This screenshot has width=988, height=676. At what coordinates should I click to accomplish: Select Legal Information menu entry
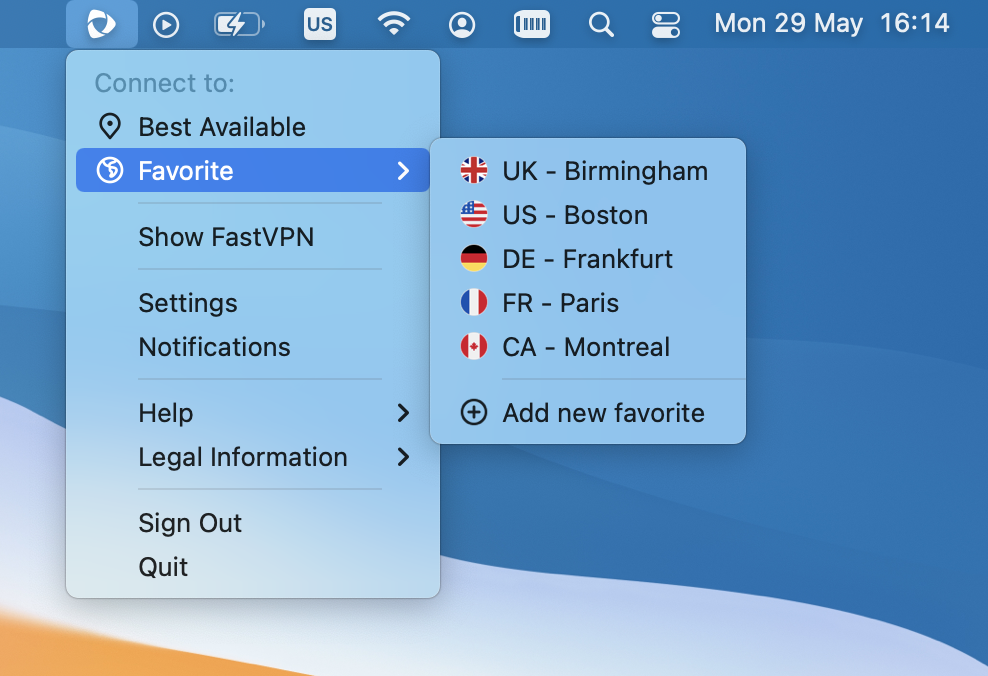point(253,457)
